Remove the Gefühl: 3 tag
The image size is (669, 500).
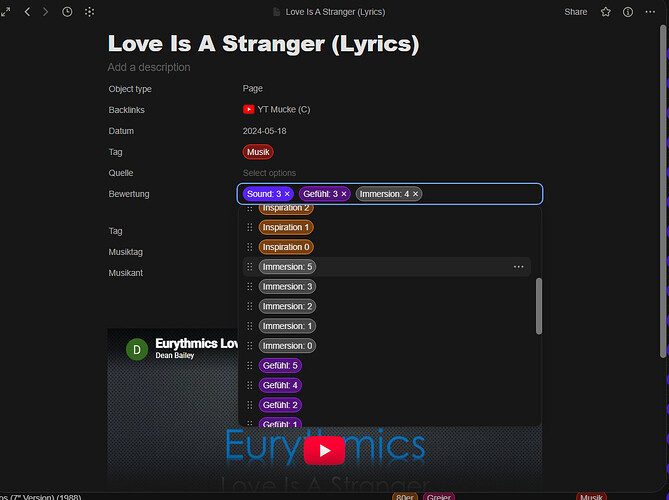click(344, 194)
